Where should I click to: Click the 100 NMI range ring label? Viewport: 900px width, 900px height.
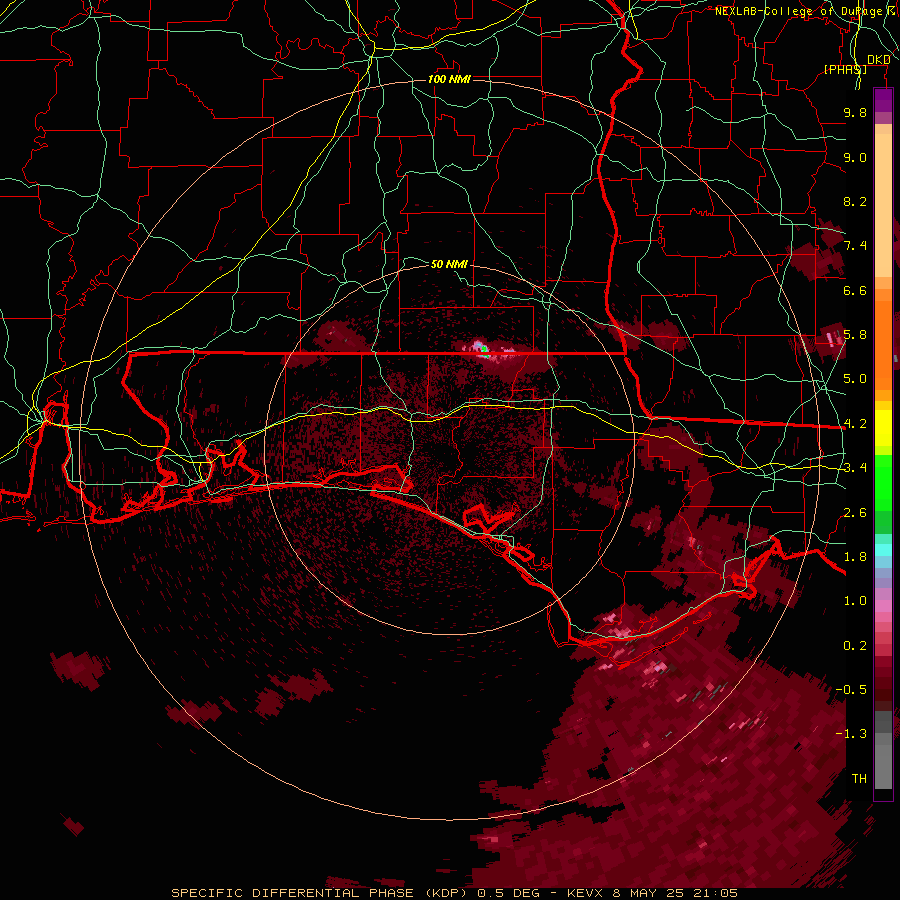coord(449,79)
